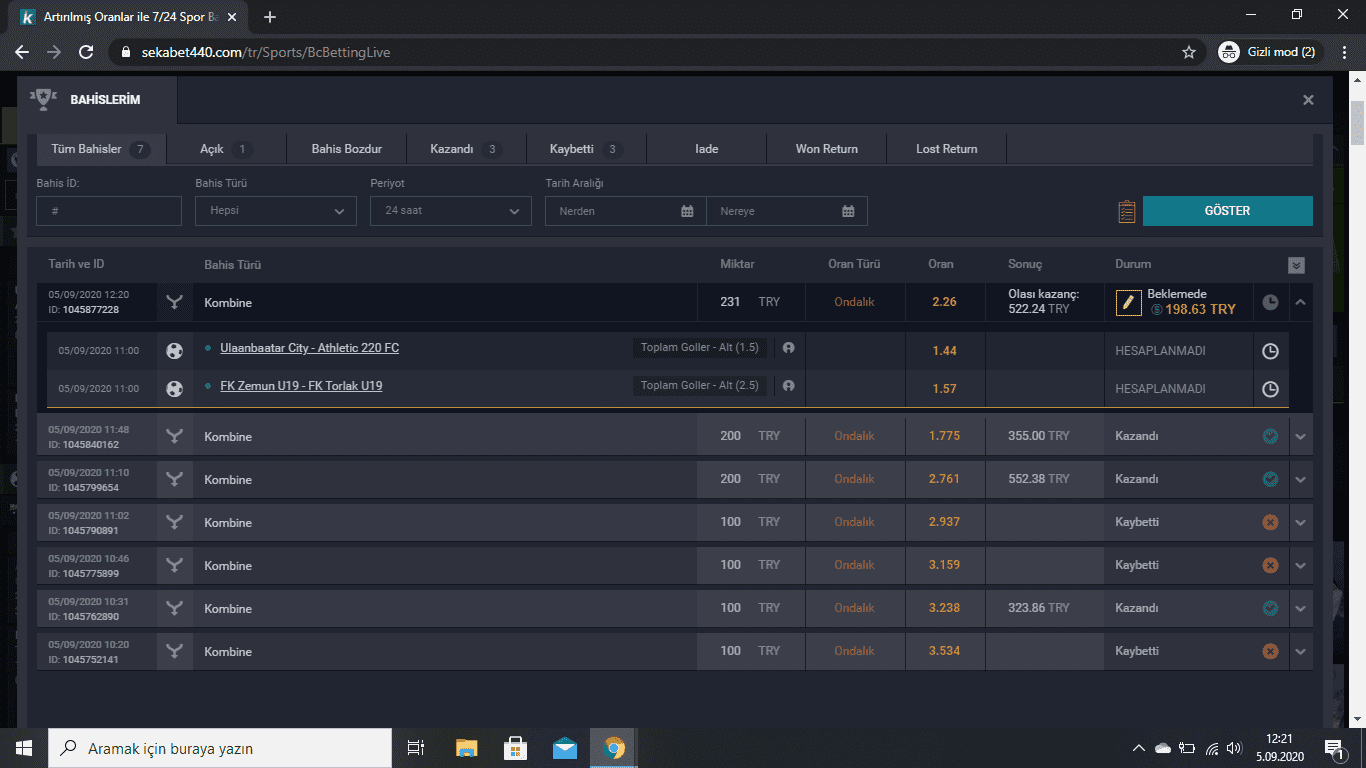1366x768 pixels.
Task: Collapse the expanded bet 1045877228 row
Action: pos(1300,302)
